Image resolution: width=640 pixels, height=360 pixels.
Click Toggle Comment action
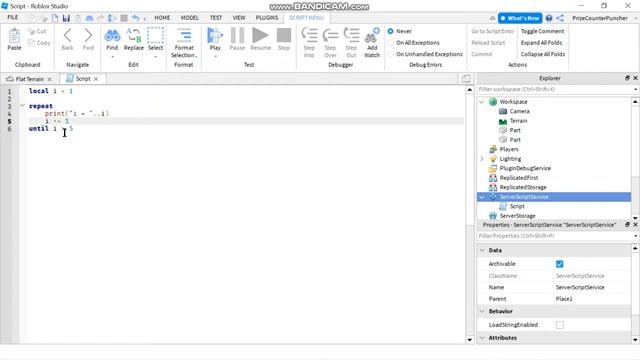coord(542,31)
